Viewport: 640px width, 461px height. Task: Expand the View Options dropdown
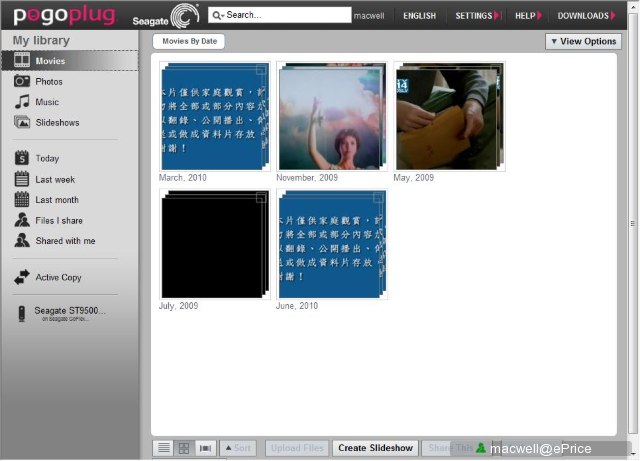click(x=583, y=41)
